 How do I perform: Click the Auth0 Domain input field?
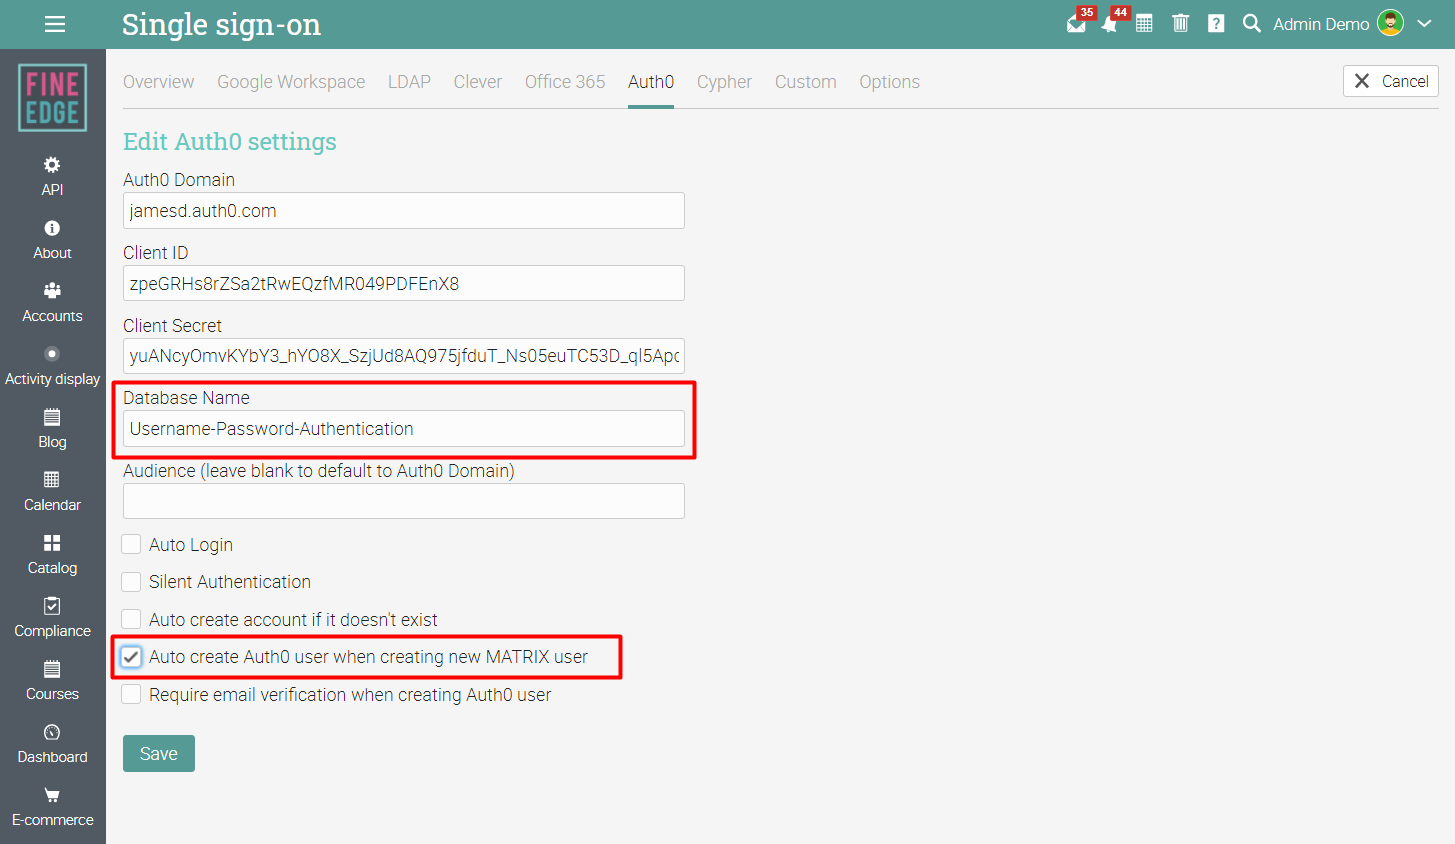click(404, 211)
